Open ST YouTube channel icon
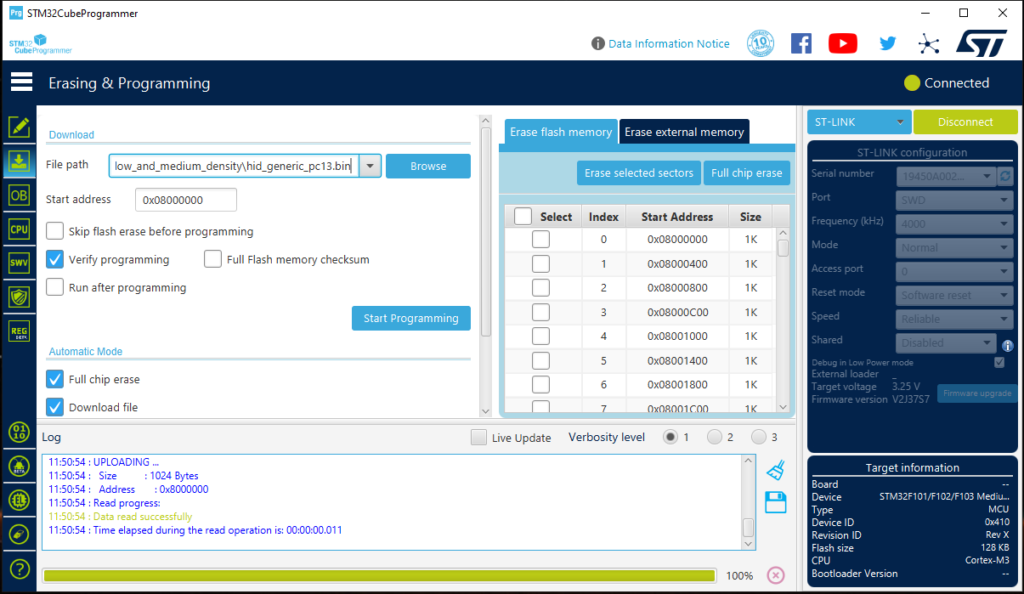Viewport: 1024px width, 594px height. coord(842,44)
